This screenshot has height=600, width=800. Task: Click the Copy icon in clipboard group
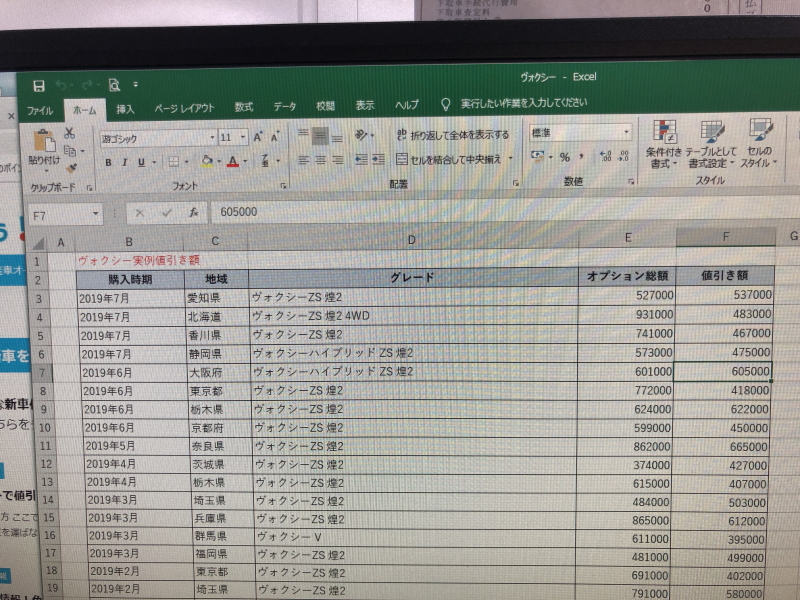(x=70, y=151)
